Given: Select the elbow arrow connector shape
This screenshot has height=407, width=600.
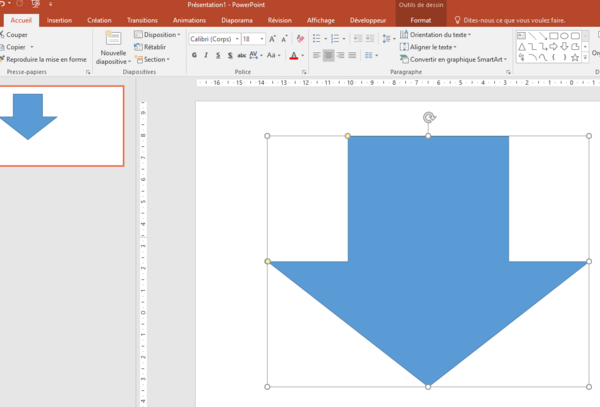Looking at the screenshot, I should coord(543,47).
